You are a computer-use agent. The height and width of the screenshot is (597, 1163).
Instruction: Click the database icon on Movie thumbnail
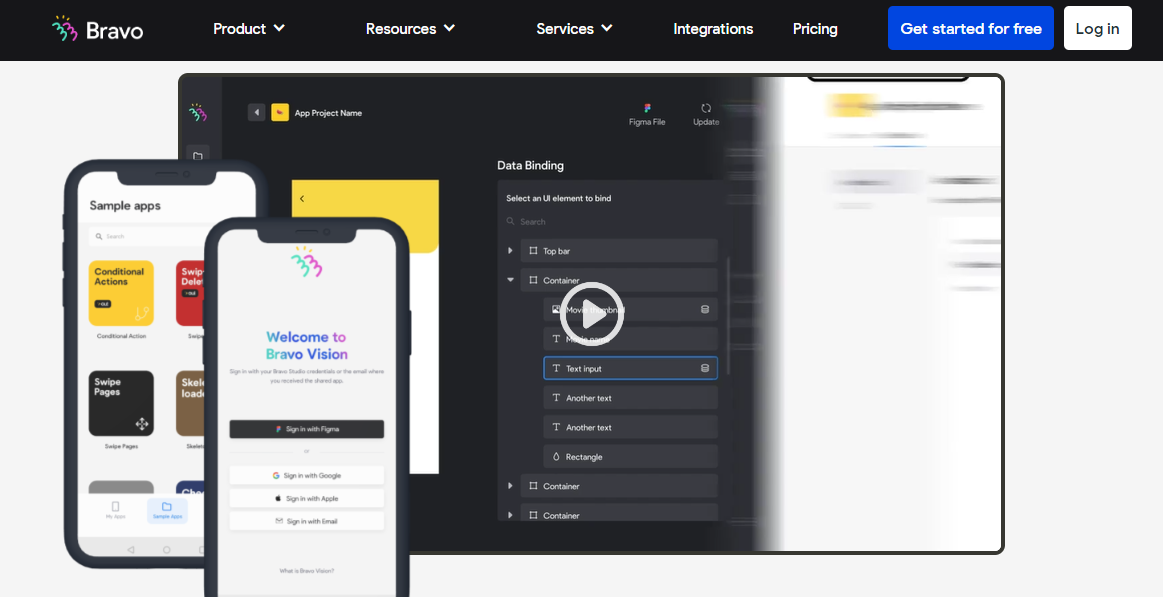coord(707,309)
